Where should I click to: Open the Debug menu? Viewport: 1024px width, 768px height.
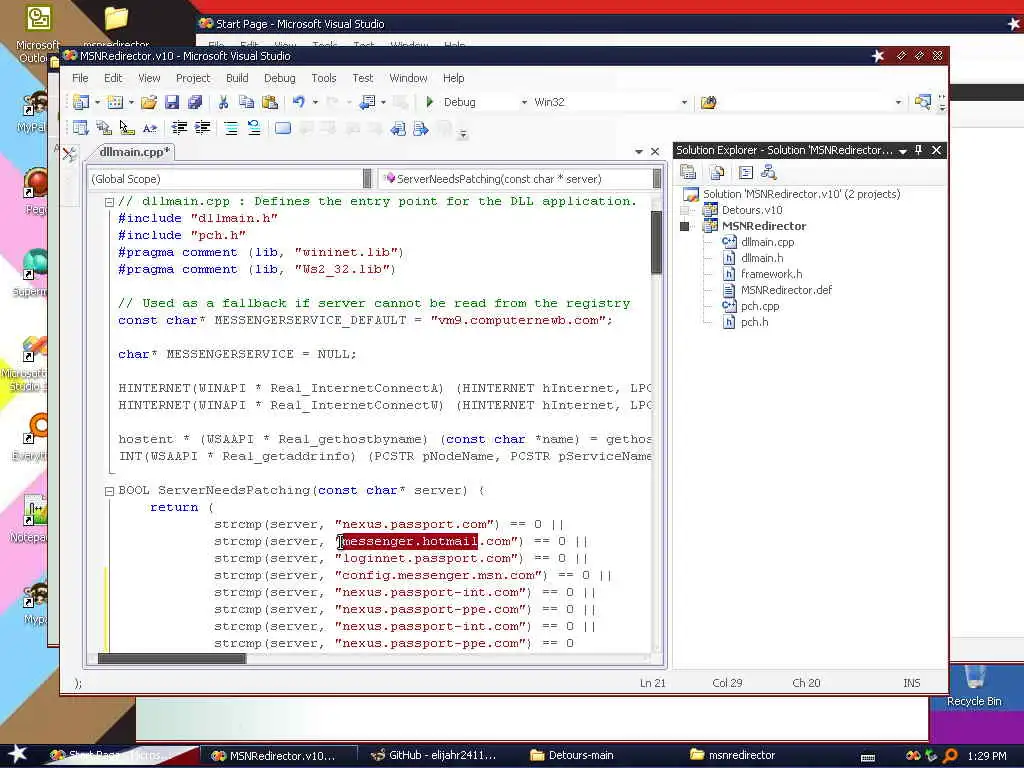click(x=280, y=78)
